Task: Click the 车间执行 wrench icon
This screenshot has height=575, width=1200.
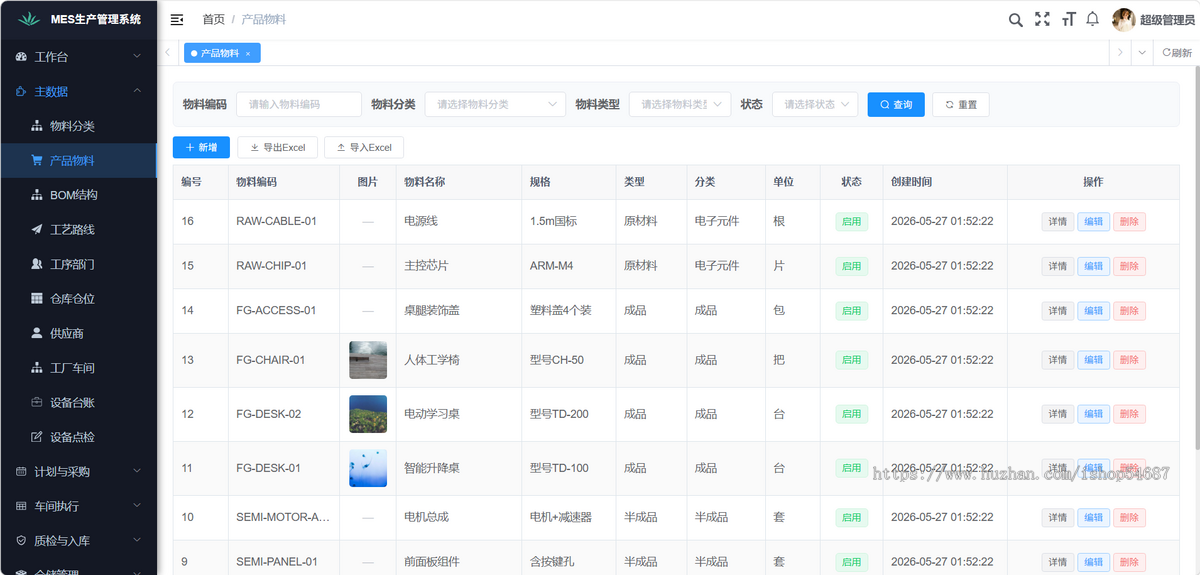Action: pyautogui.click(x=22, y=506)
